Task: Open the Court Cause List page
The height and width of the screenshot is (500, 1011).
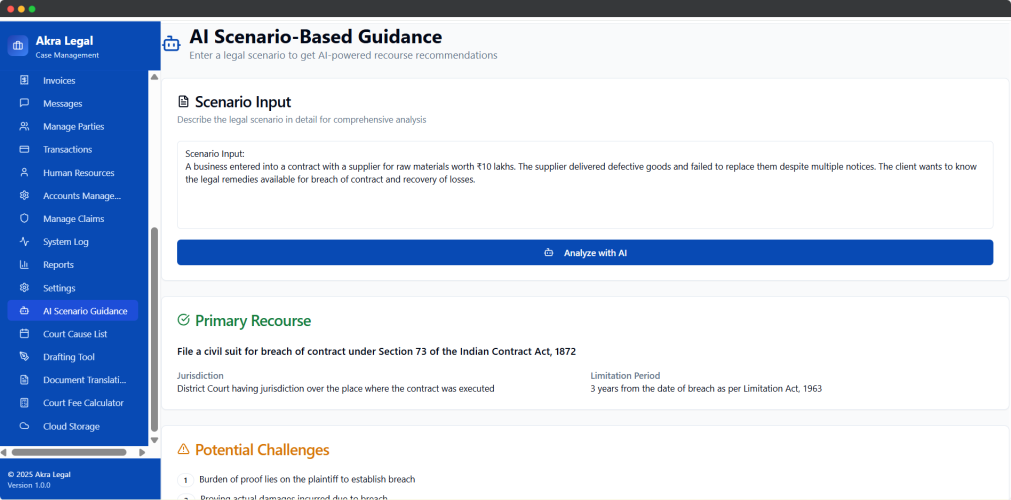Action: click(74, 334)
